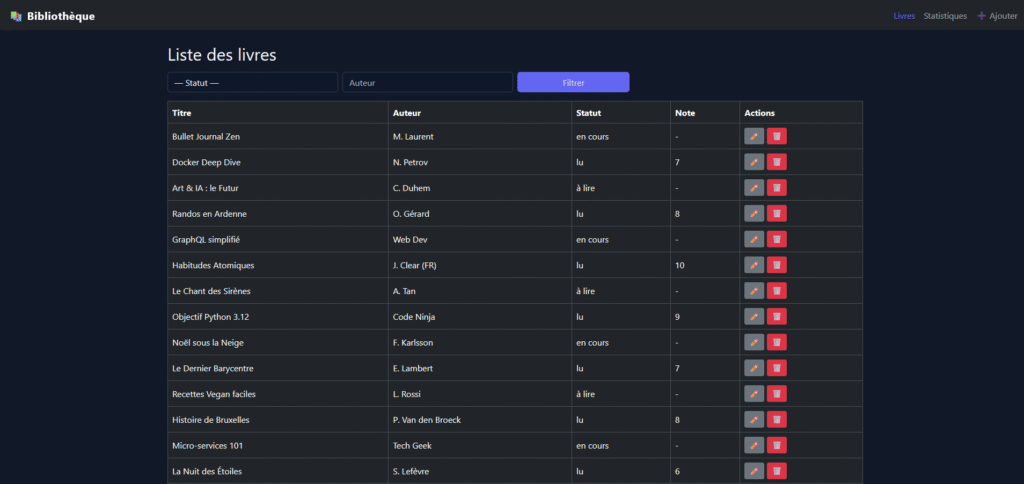Delete Le Dernier Barycentre row

click(x=776, y=368)
